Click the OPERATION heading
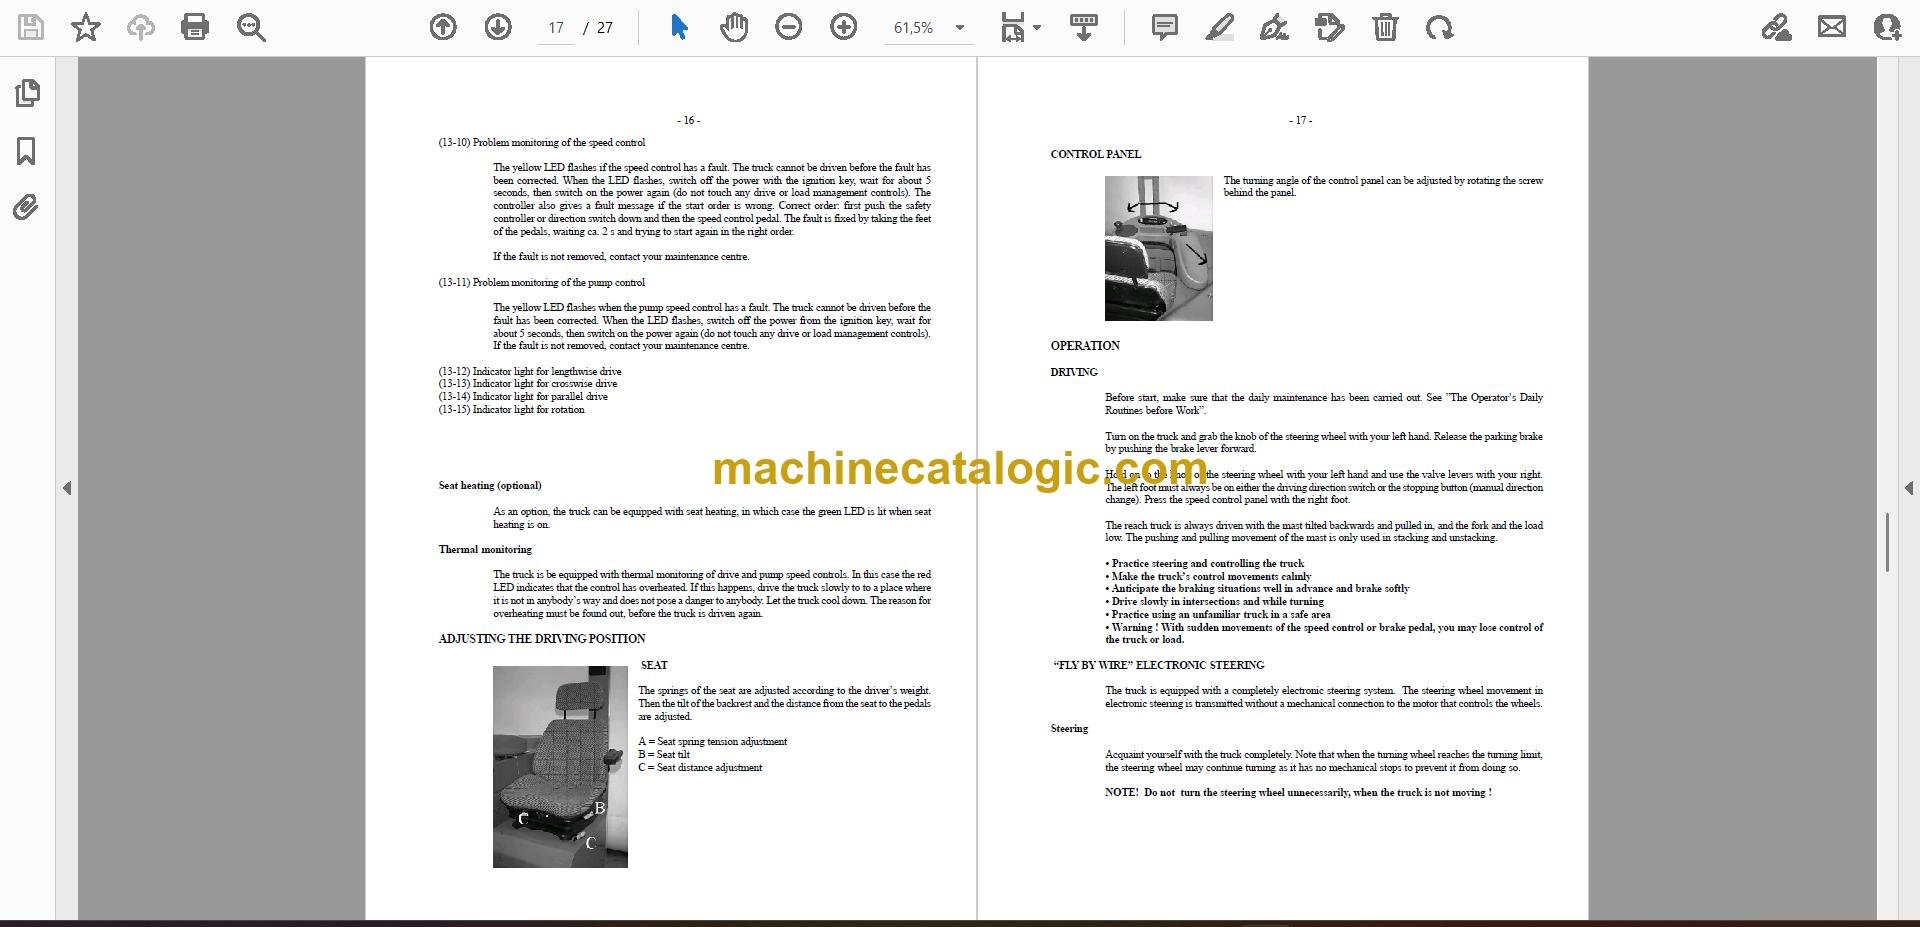The height and width of the screenshot is (927, 1920). [1085, 346]
